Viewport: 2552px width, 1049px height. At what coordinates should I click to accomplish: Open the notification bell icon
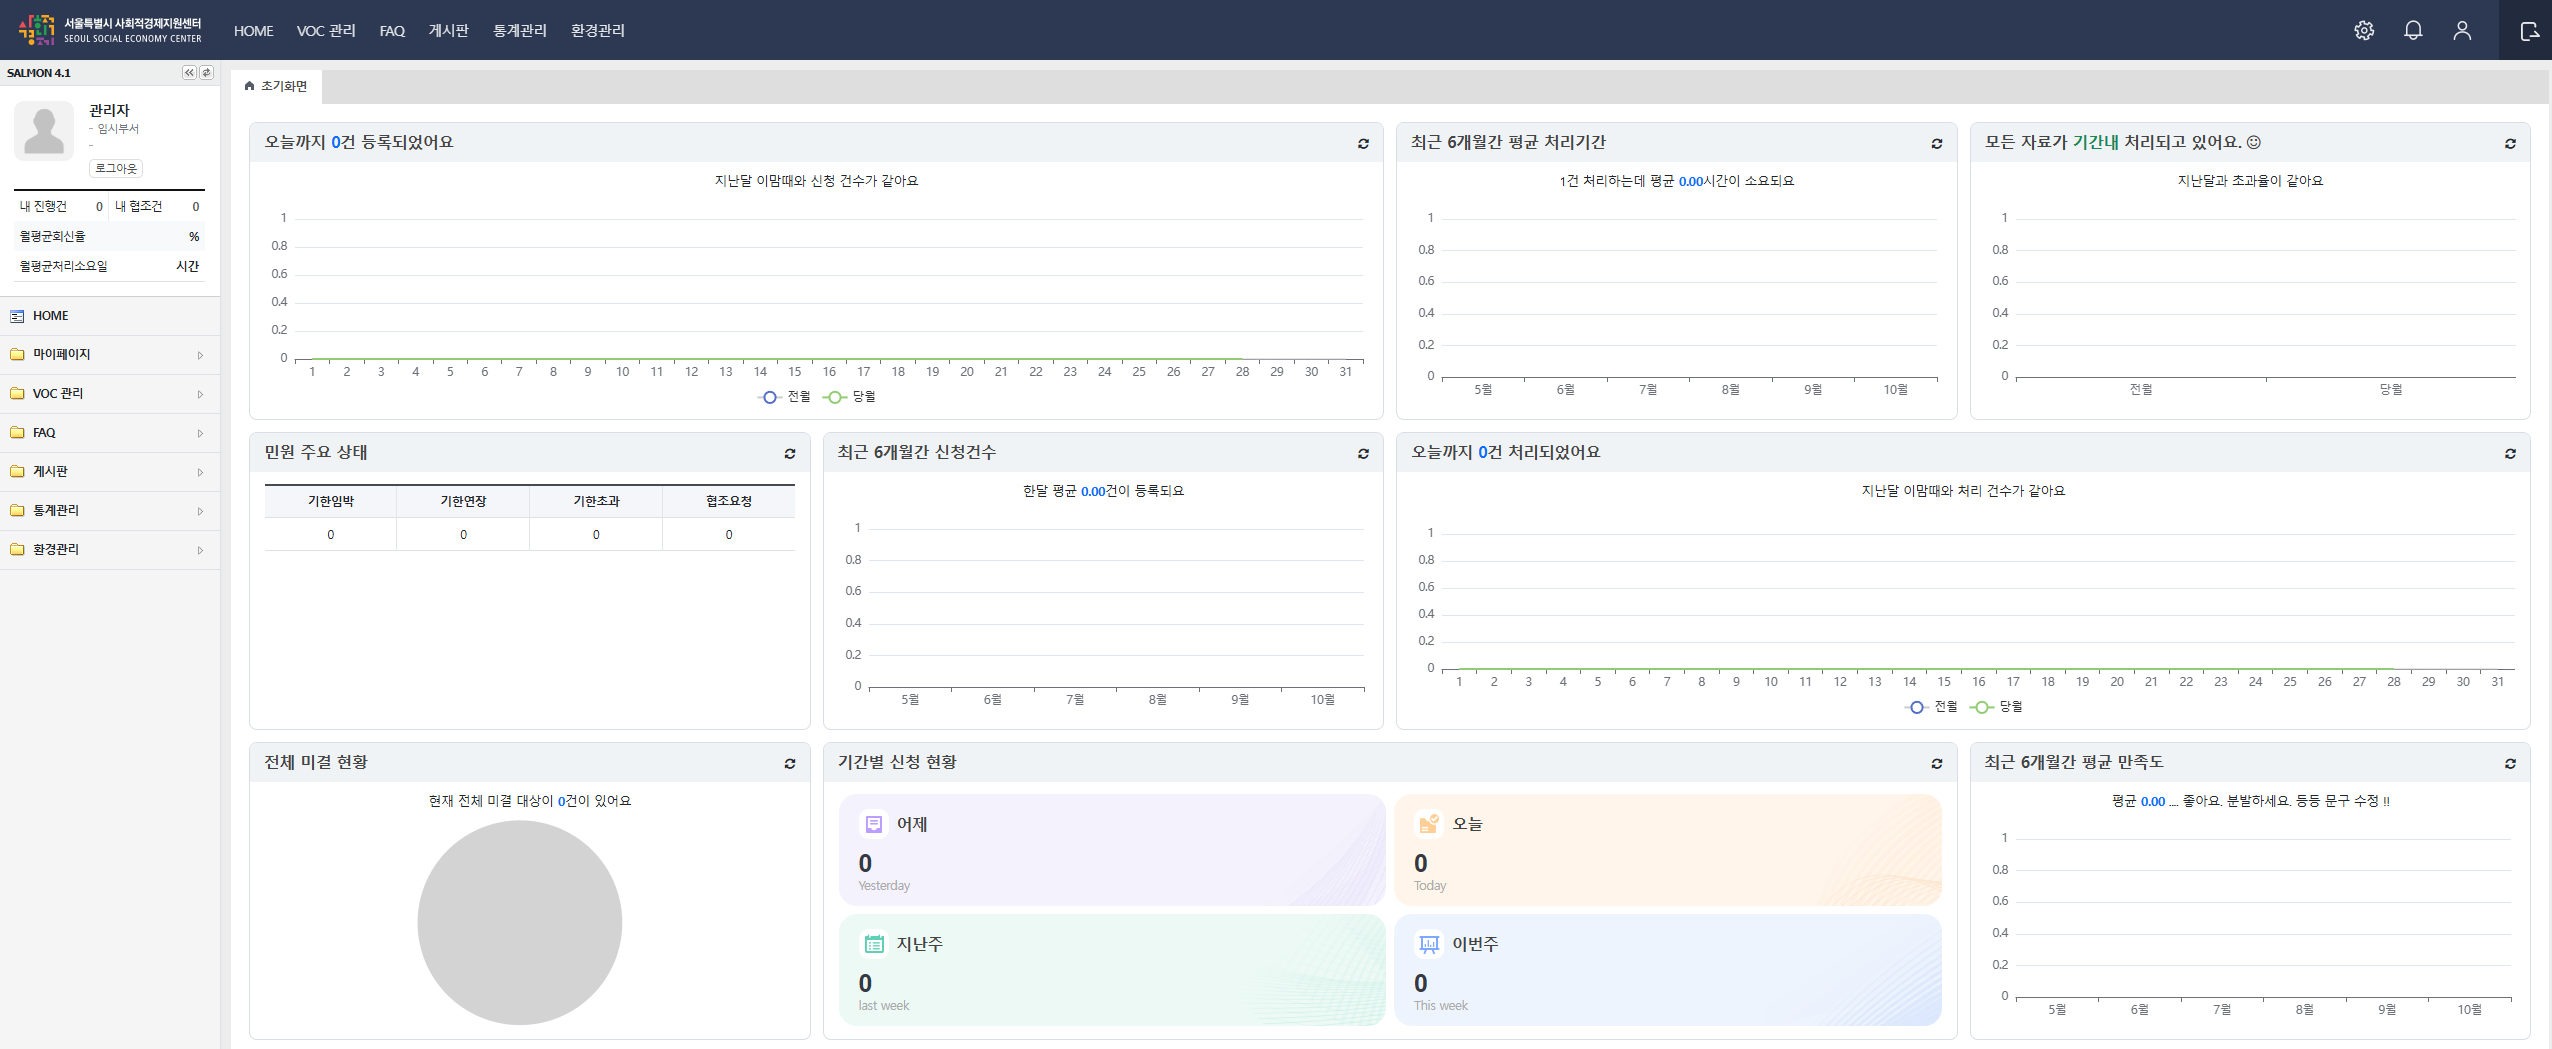(x=2413, y=31)
